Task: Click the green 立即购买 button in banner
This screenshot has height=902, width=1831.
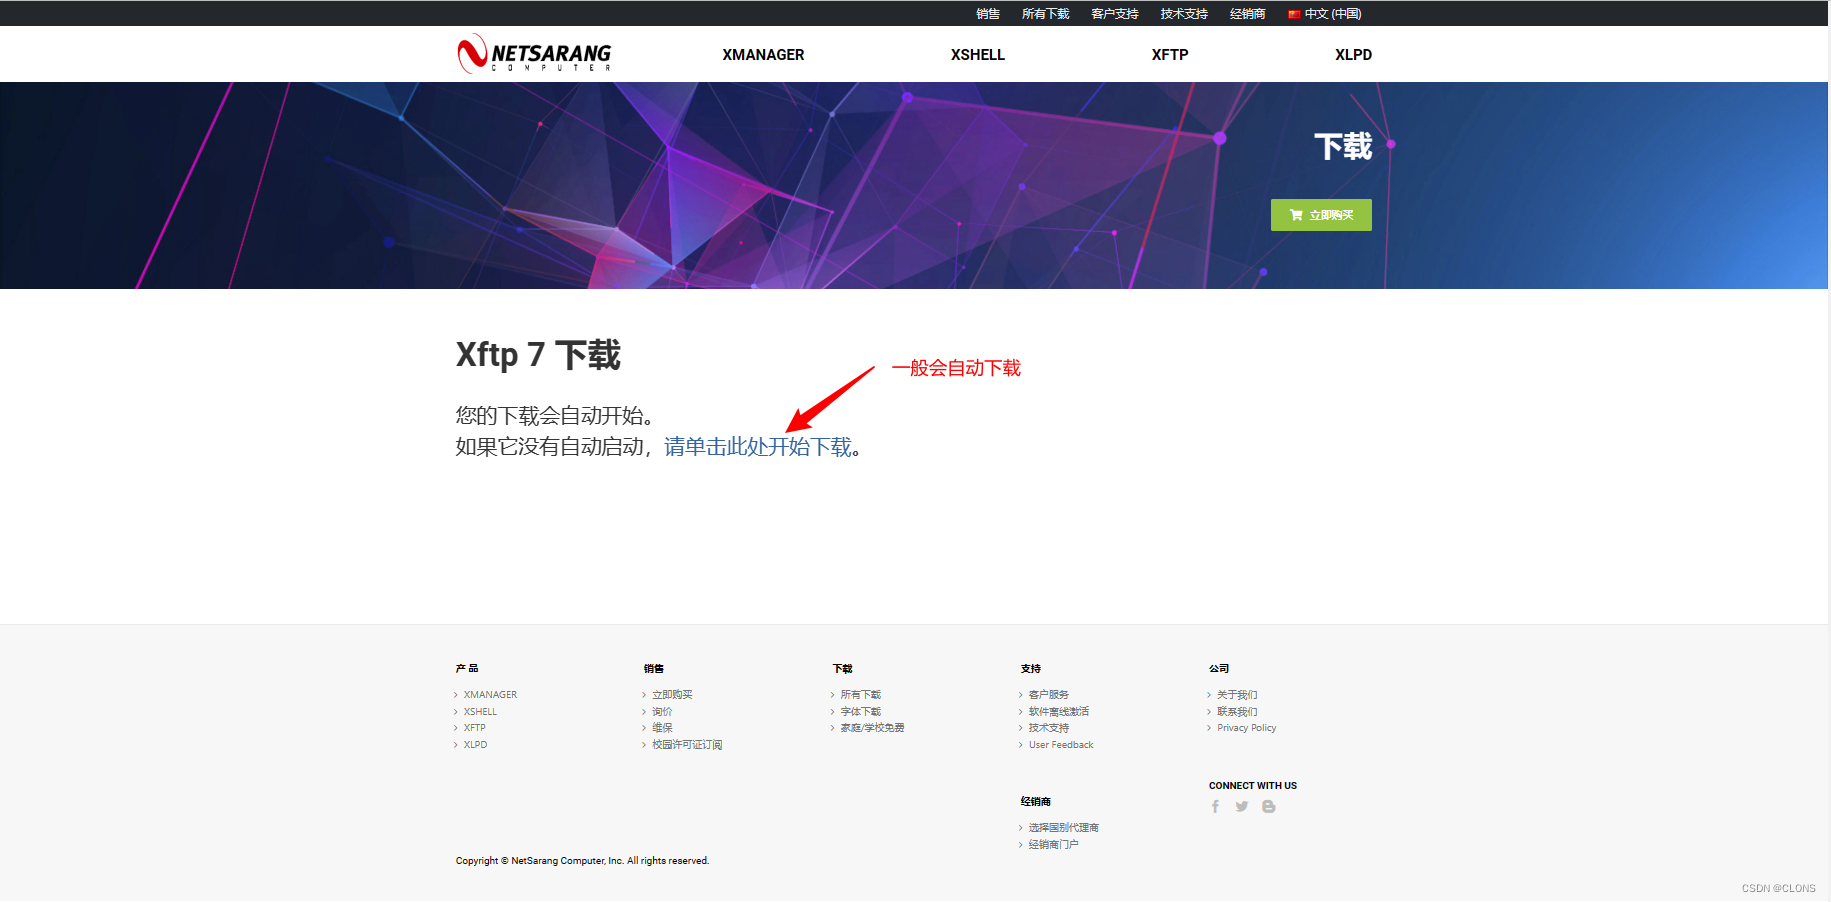Action: pyautogui.click(x=1321, y=215)
